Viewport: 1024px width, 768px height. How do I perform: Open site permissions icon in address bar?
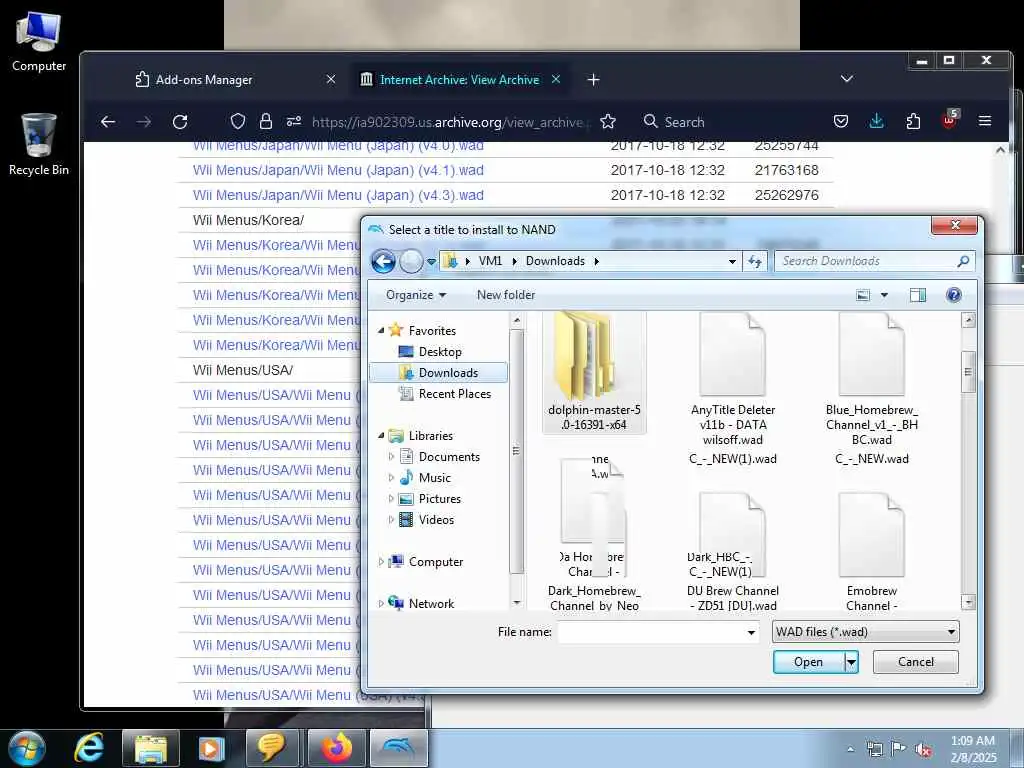click(294, 121)
